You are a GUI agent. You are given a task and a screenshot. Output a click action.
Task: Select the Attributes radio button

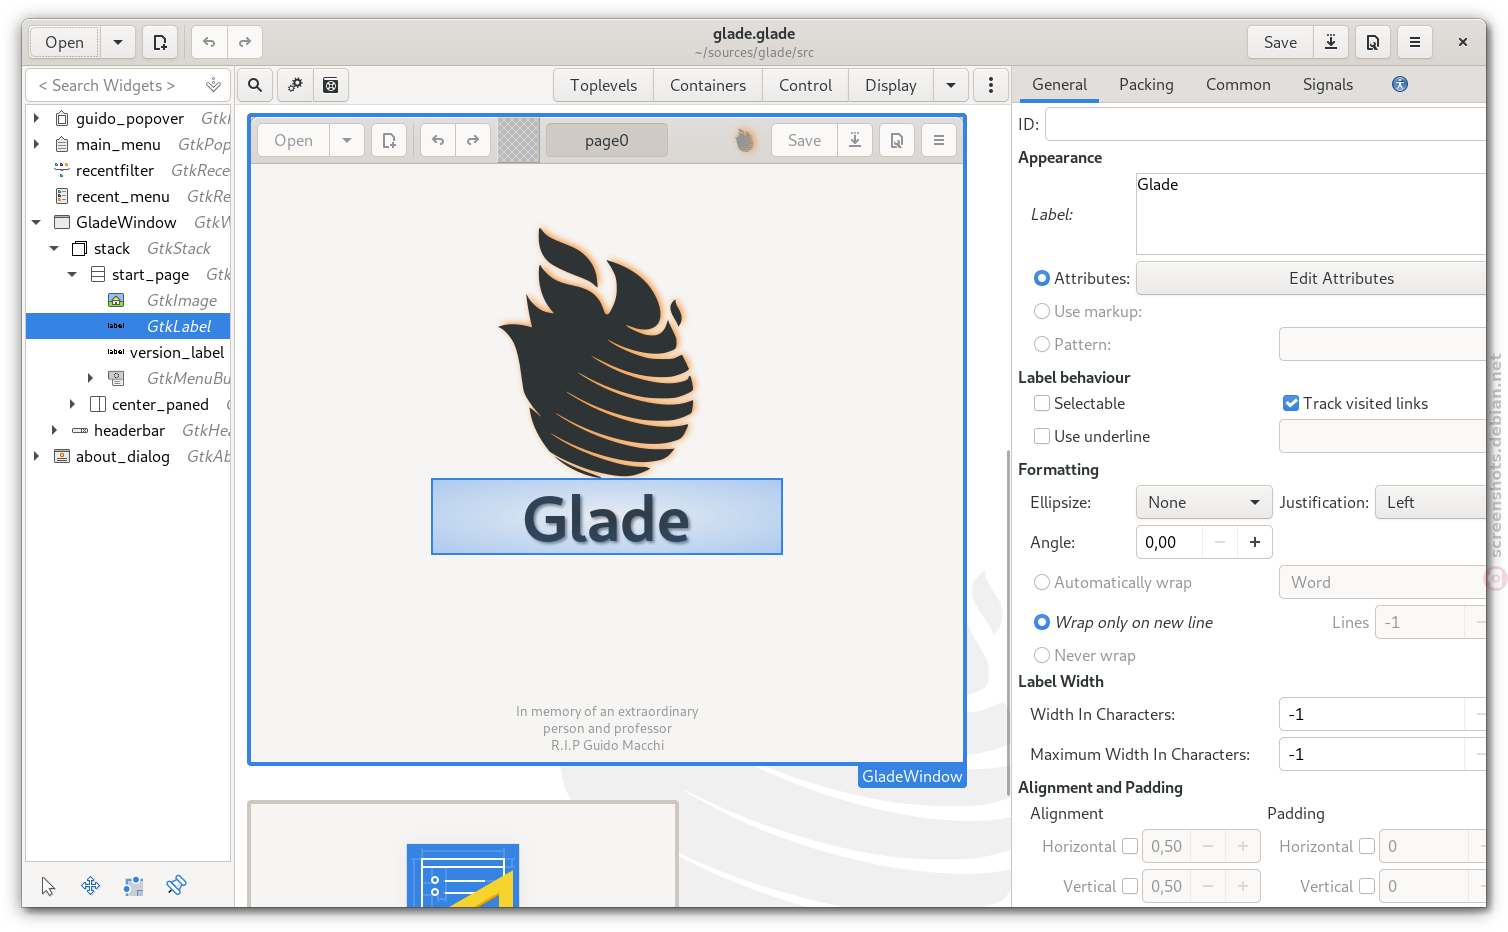click(x=1042, y=278)
